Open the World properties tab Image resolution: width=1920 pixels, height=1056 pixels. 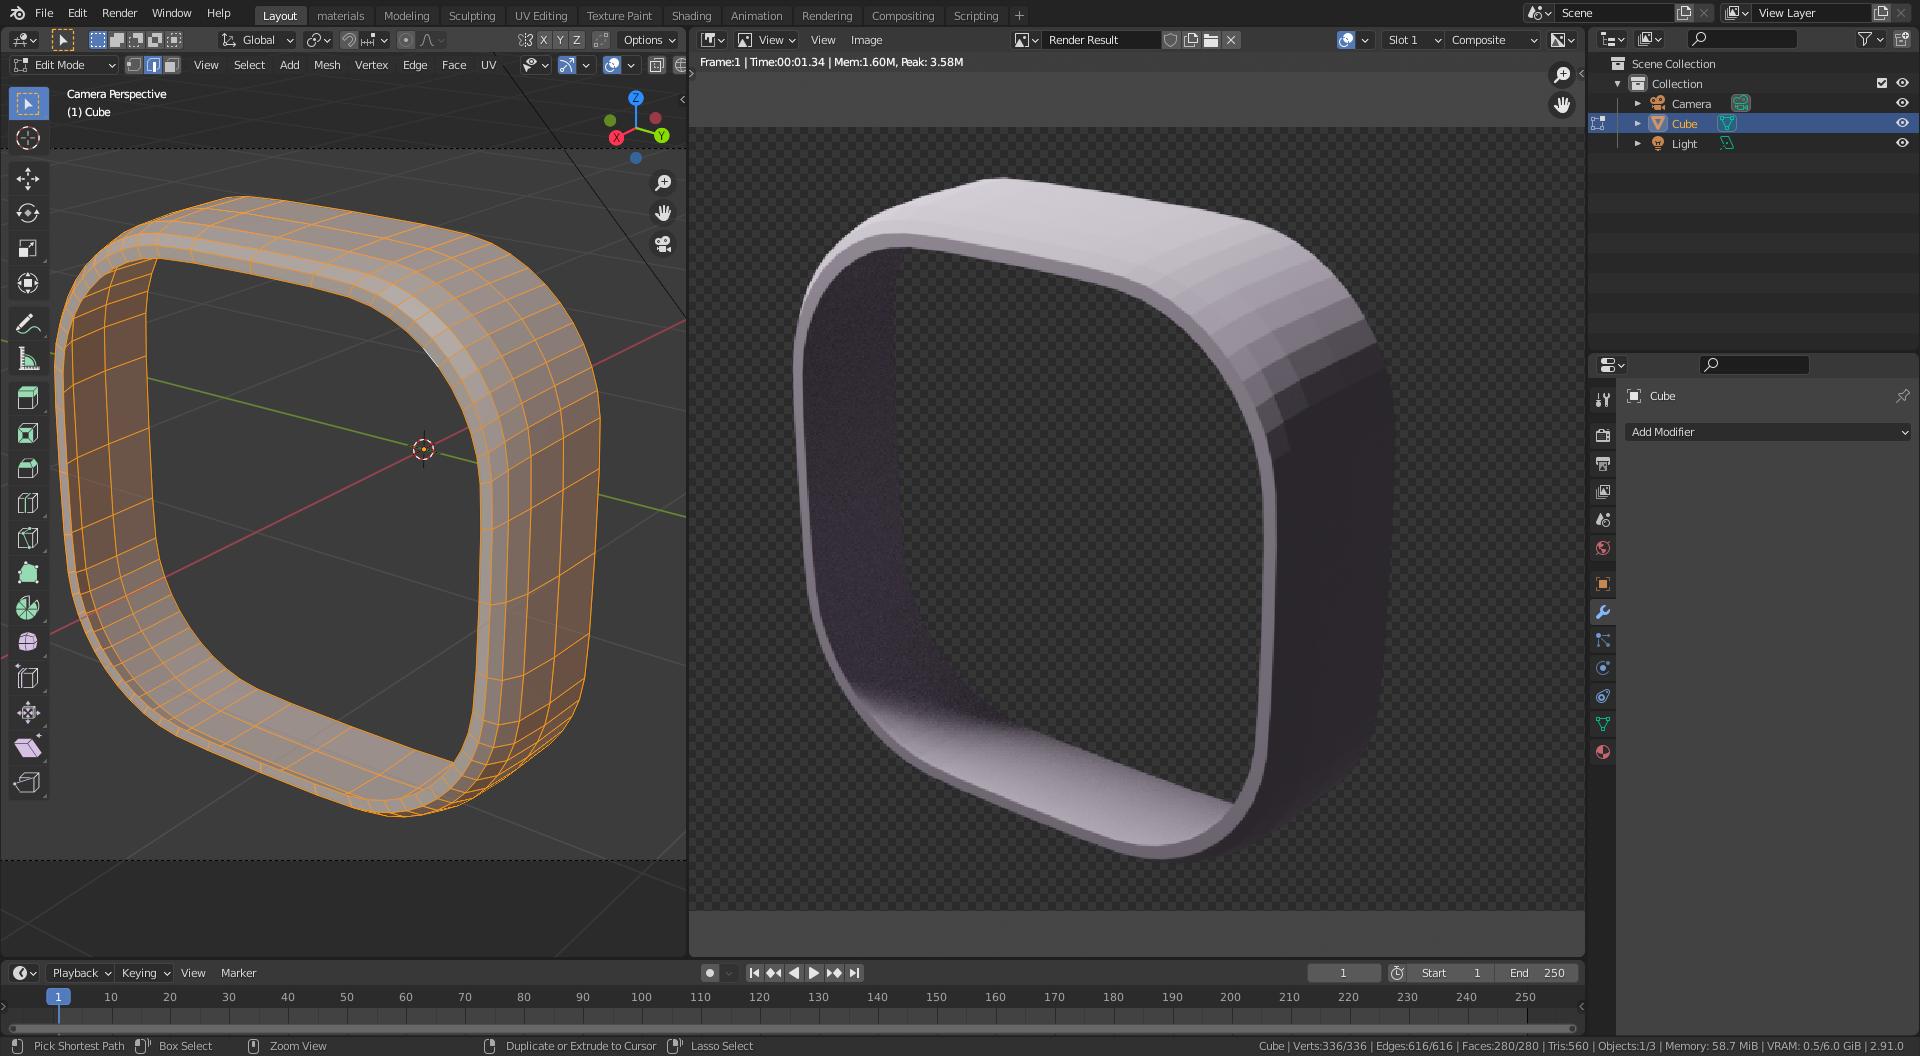tap(1603, 548)
